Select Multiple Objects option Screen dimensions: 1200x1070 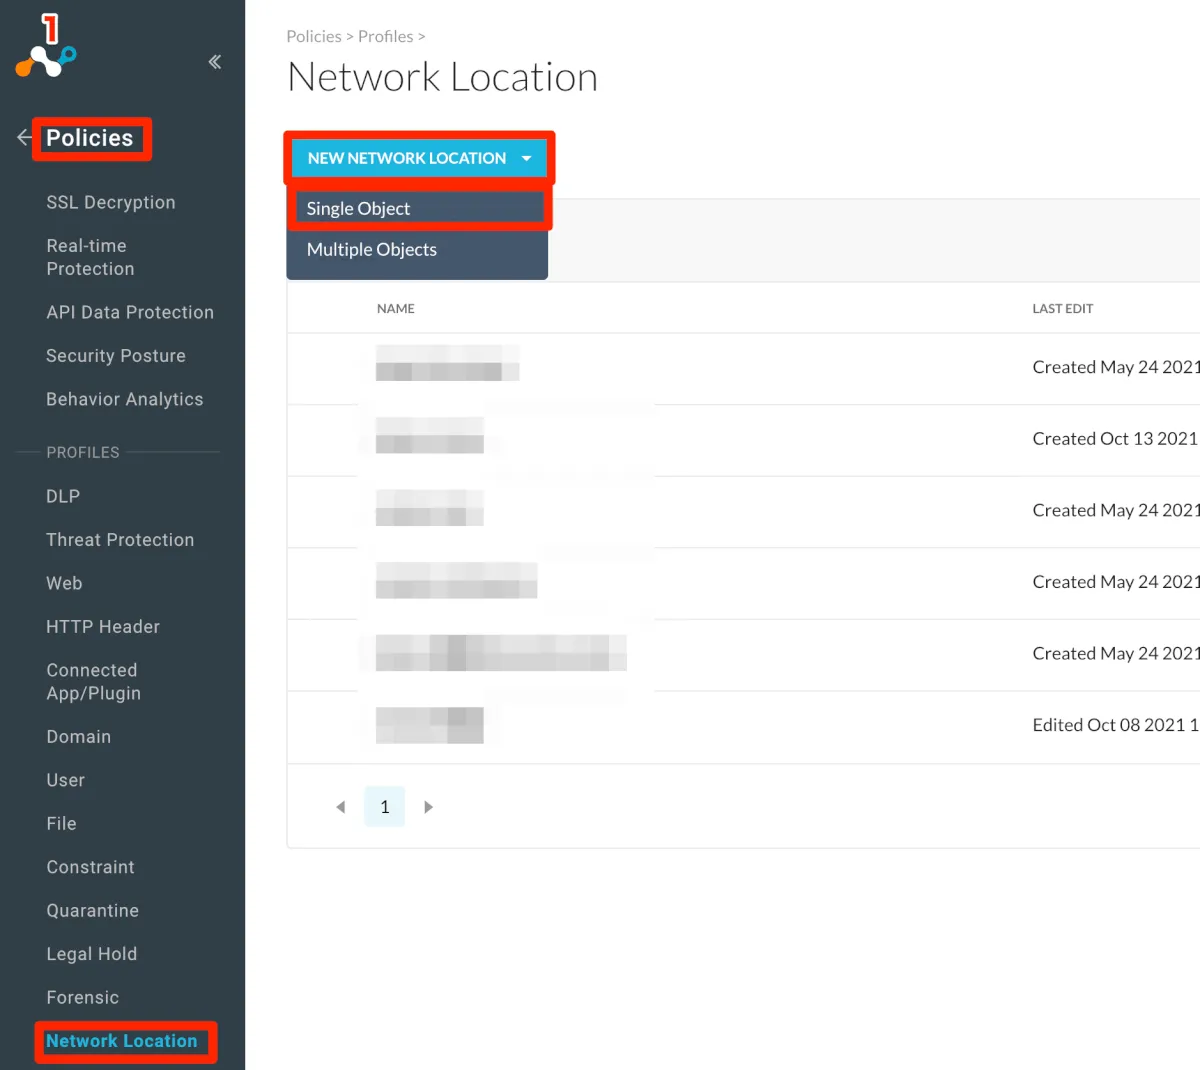pyautogui.click(x=371, y=250)
